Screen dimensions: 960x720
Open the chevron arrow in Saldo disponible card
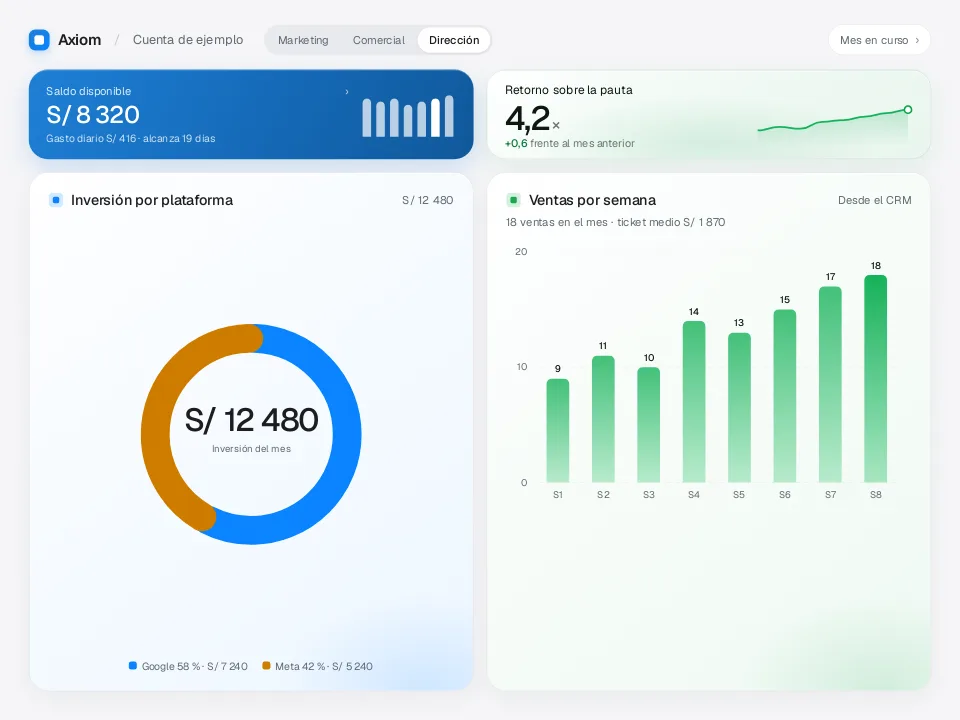(x=347, y=92)
